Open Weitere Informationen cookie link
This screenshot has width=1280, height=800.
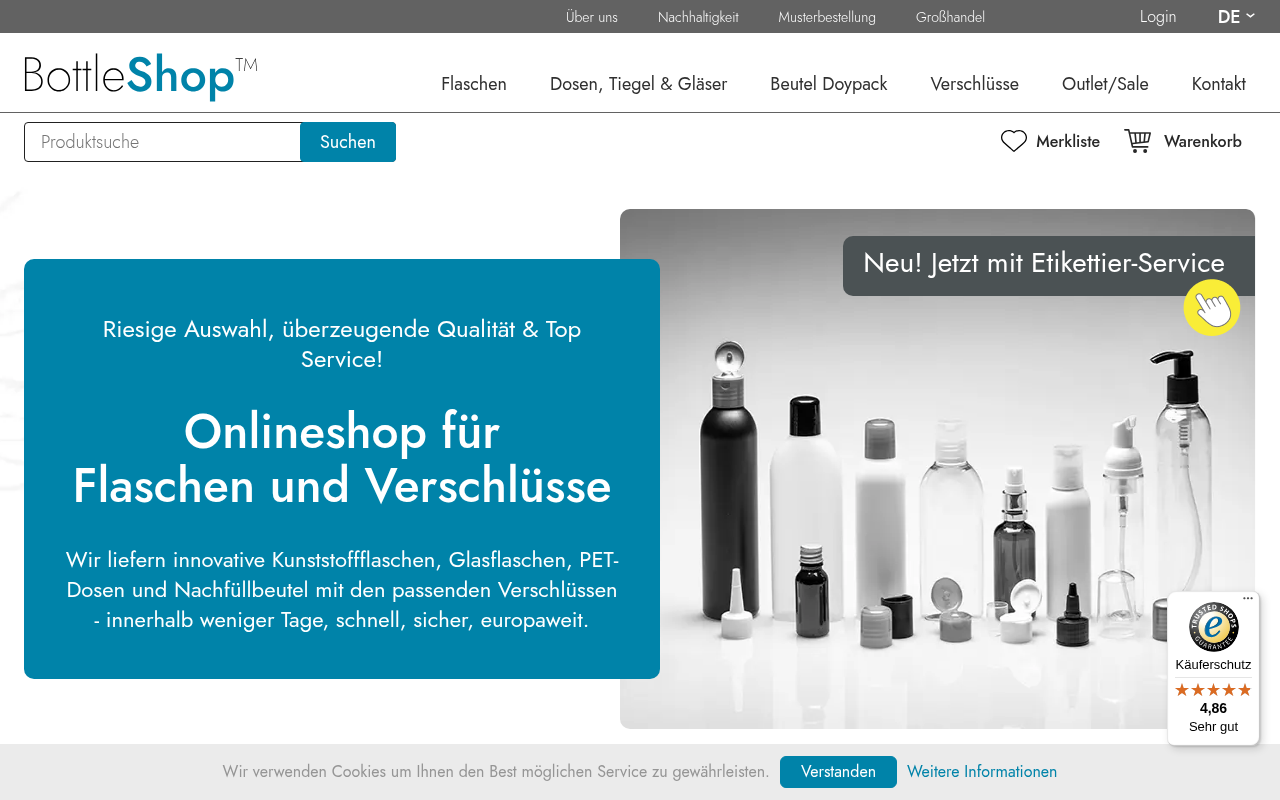pos(982,772)
